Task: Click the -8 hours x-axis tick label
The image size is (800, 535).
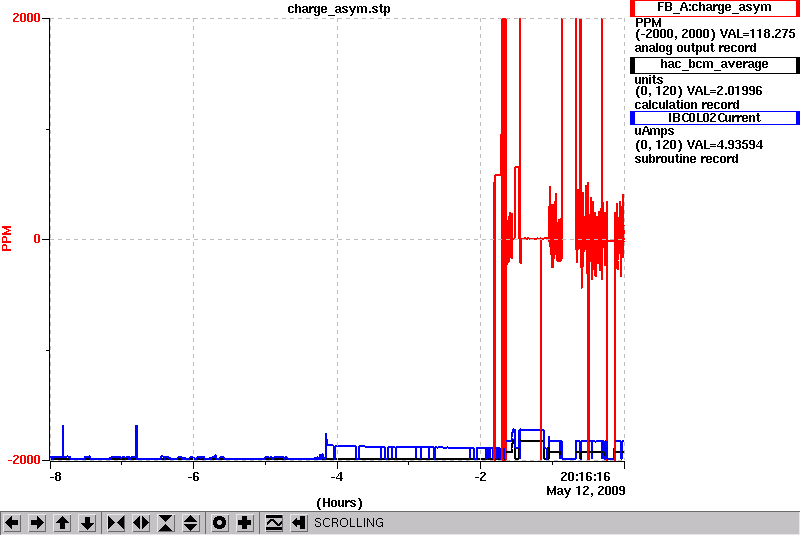Action: [x=55, y=477]
